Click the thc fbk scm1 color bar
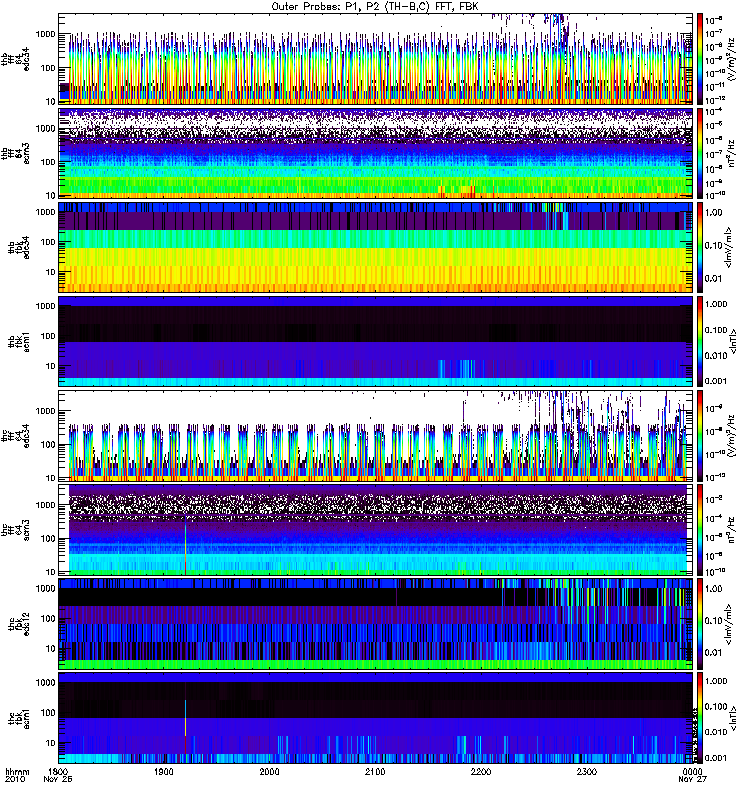This screenshot has height=800, width=750. 700,718
